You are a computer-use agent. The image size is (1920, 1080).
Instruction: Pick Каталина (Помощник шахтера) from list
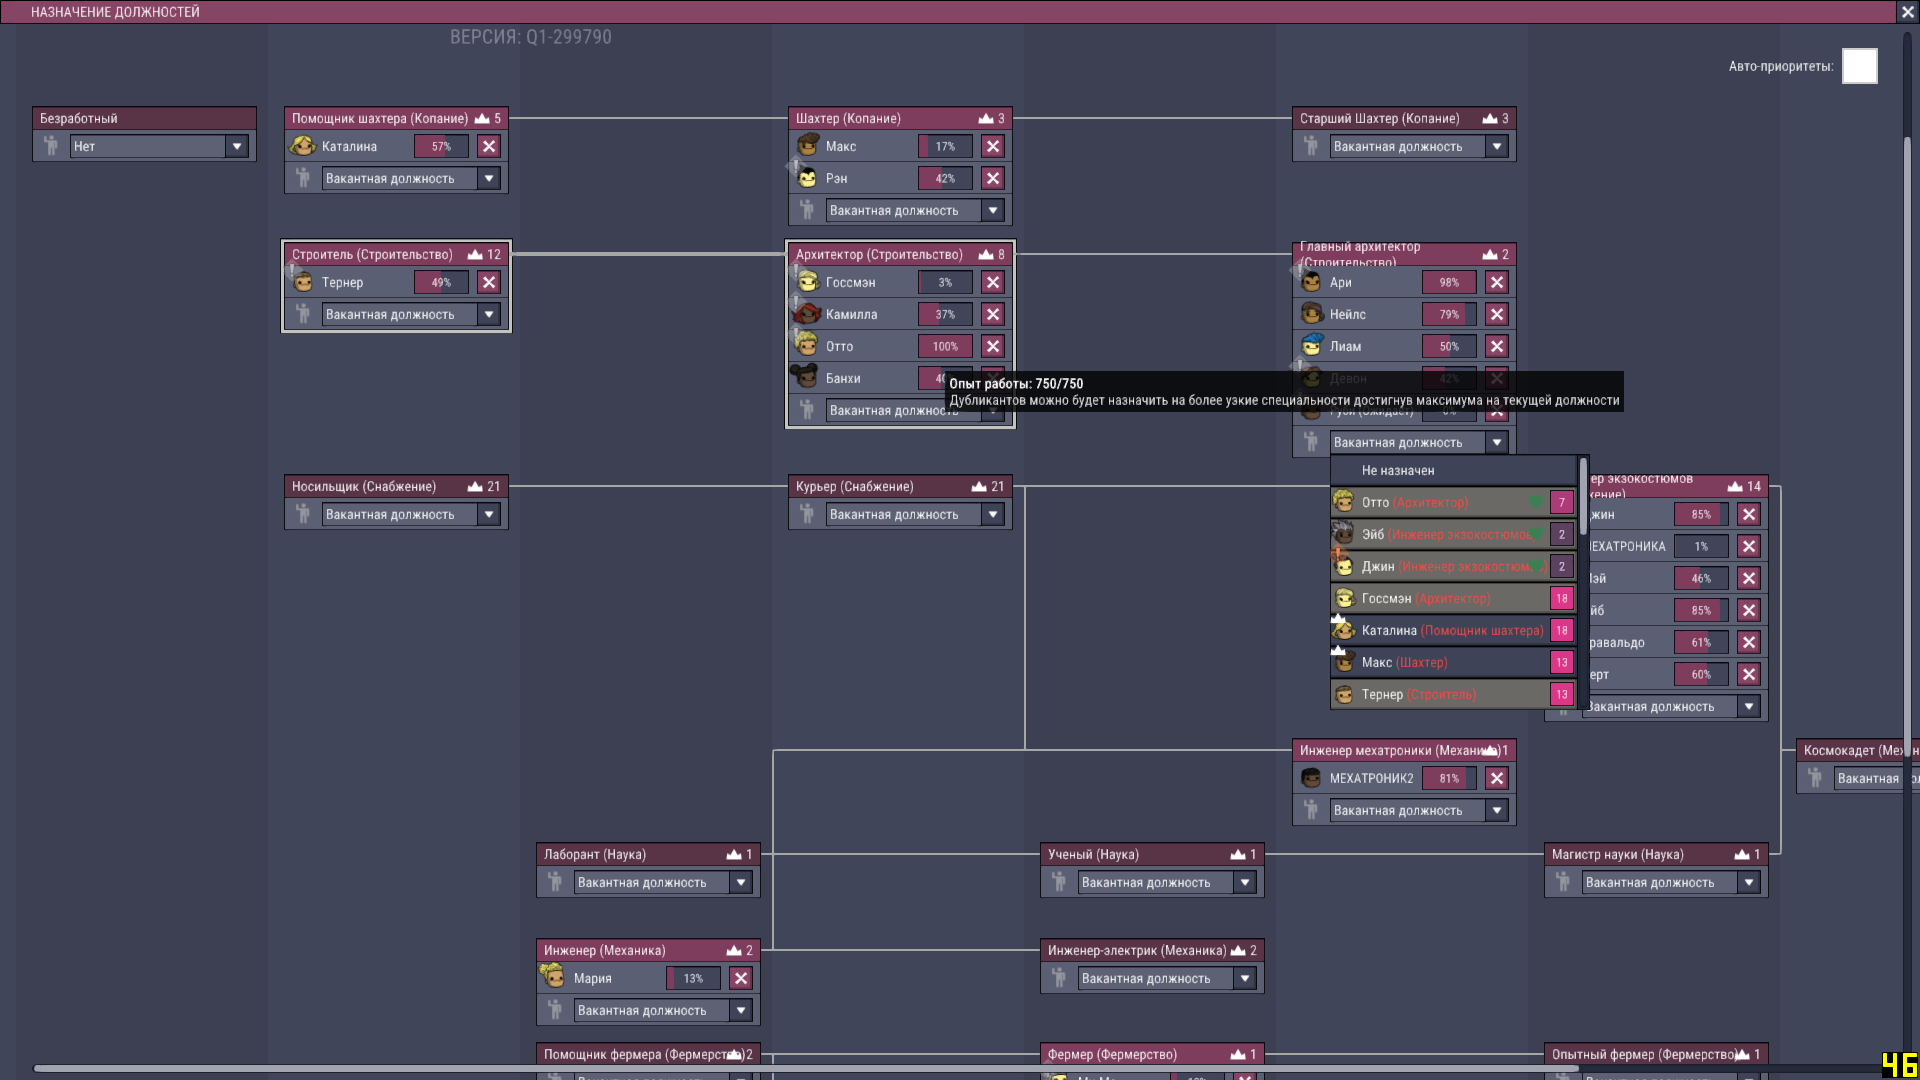1451,630
